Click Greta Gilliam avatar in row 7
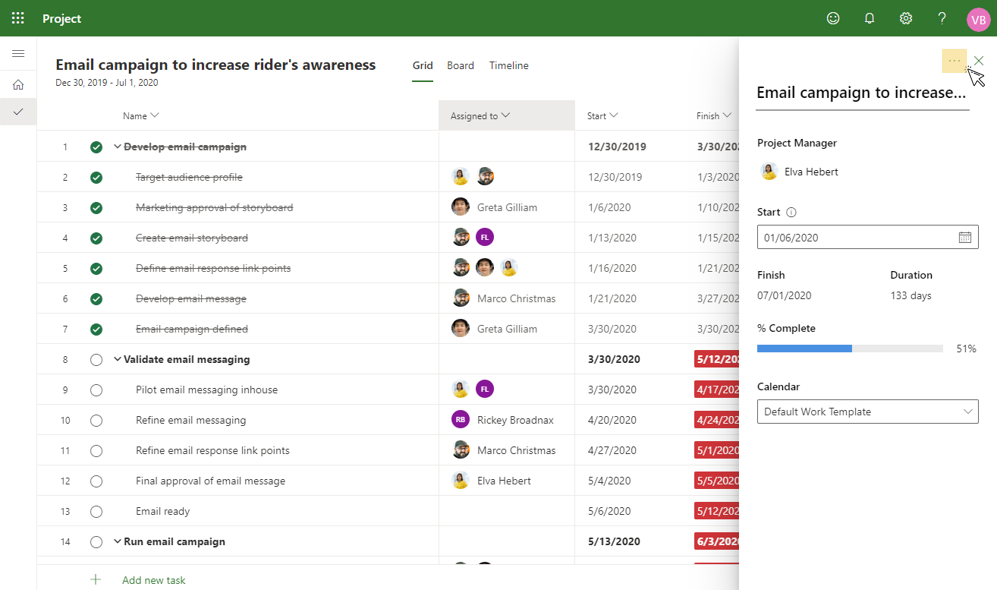The image size is (999, 590). click(x=461, y=328)
